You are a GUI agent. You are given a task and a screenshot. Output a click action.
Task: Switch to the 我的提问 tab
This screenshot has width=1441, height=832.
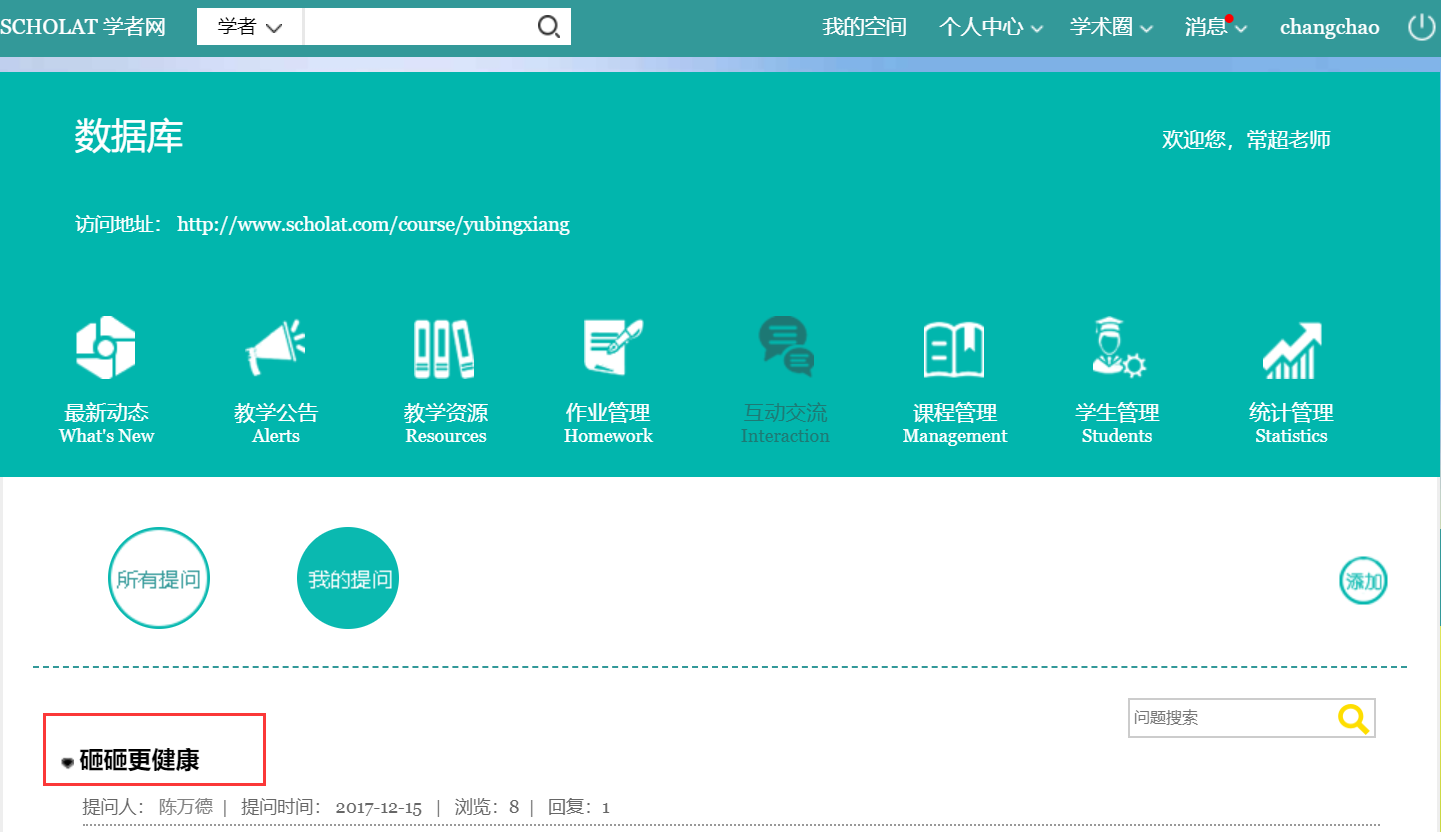pos(348,579)
